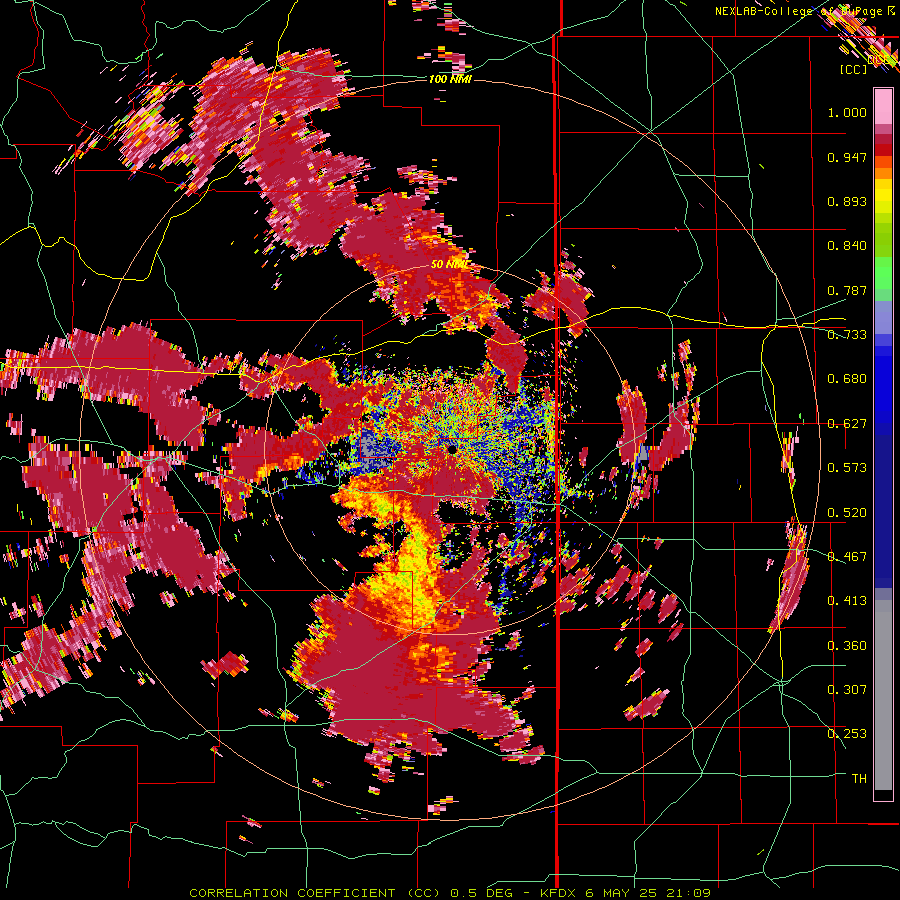Pick the light pink segment of the color scale
The width and height of the screenshot is (900, 900).
[883, 106]
